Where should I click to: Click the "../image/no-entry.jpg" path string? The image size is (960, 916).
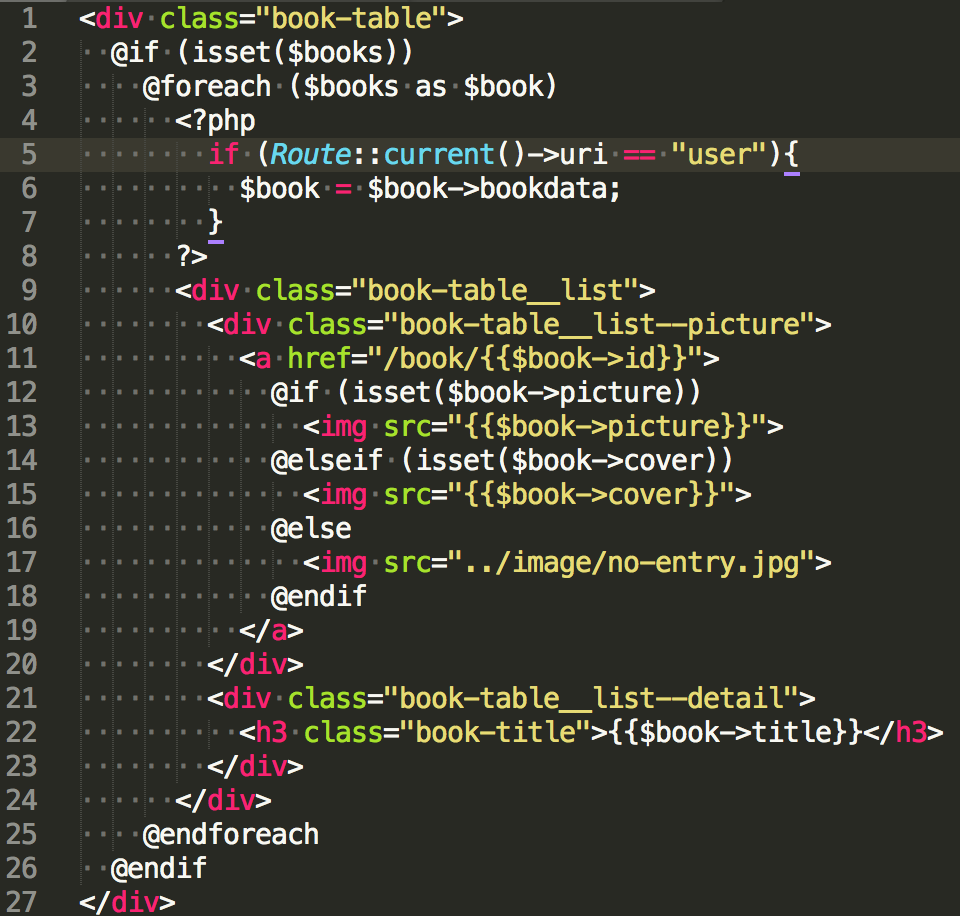click(x=631, y=562)
